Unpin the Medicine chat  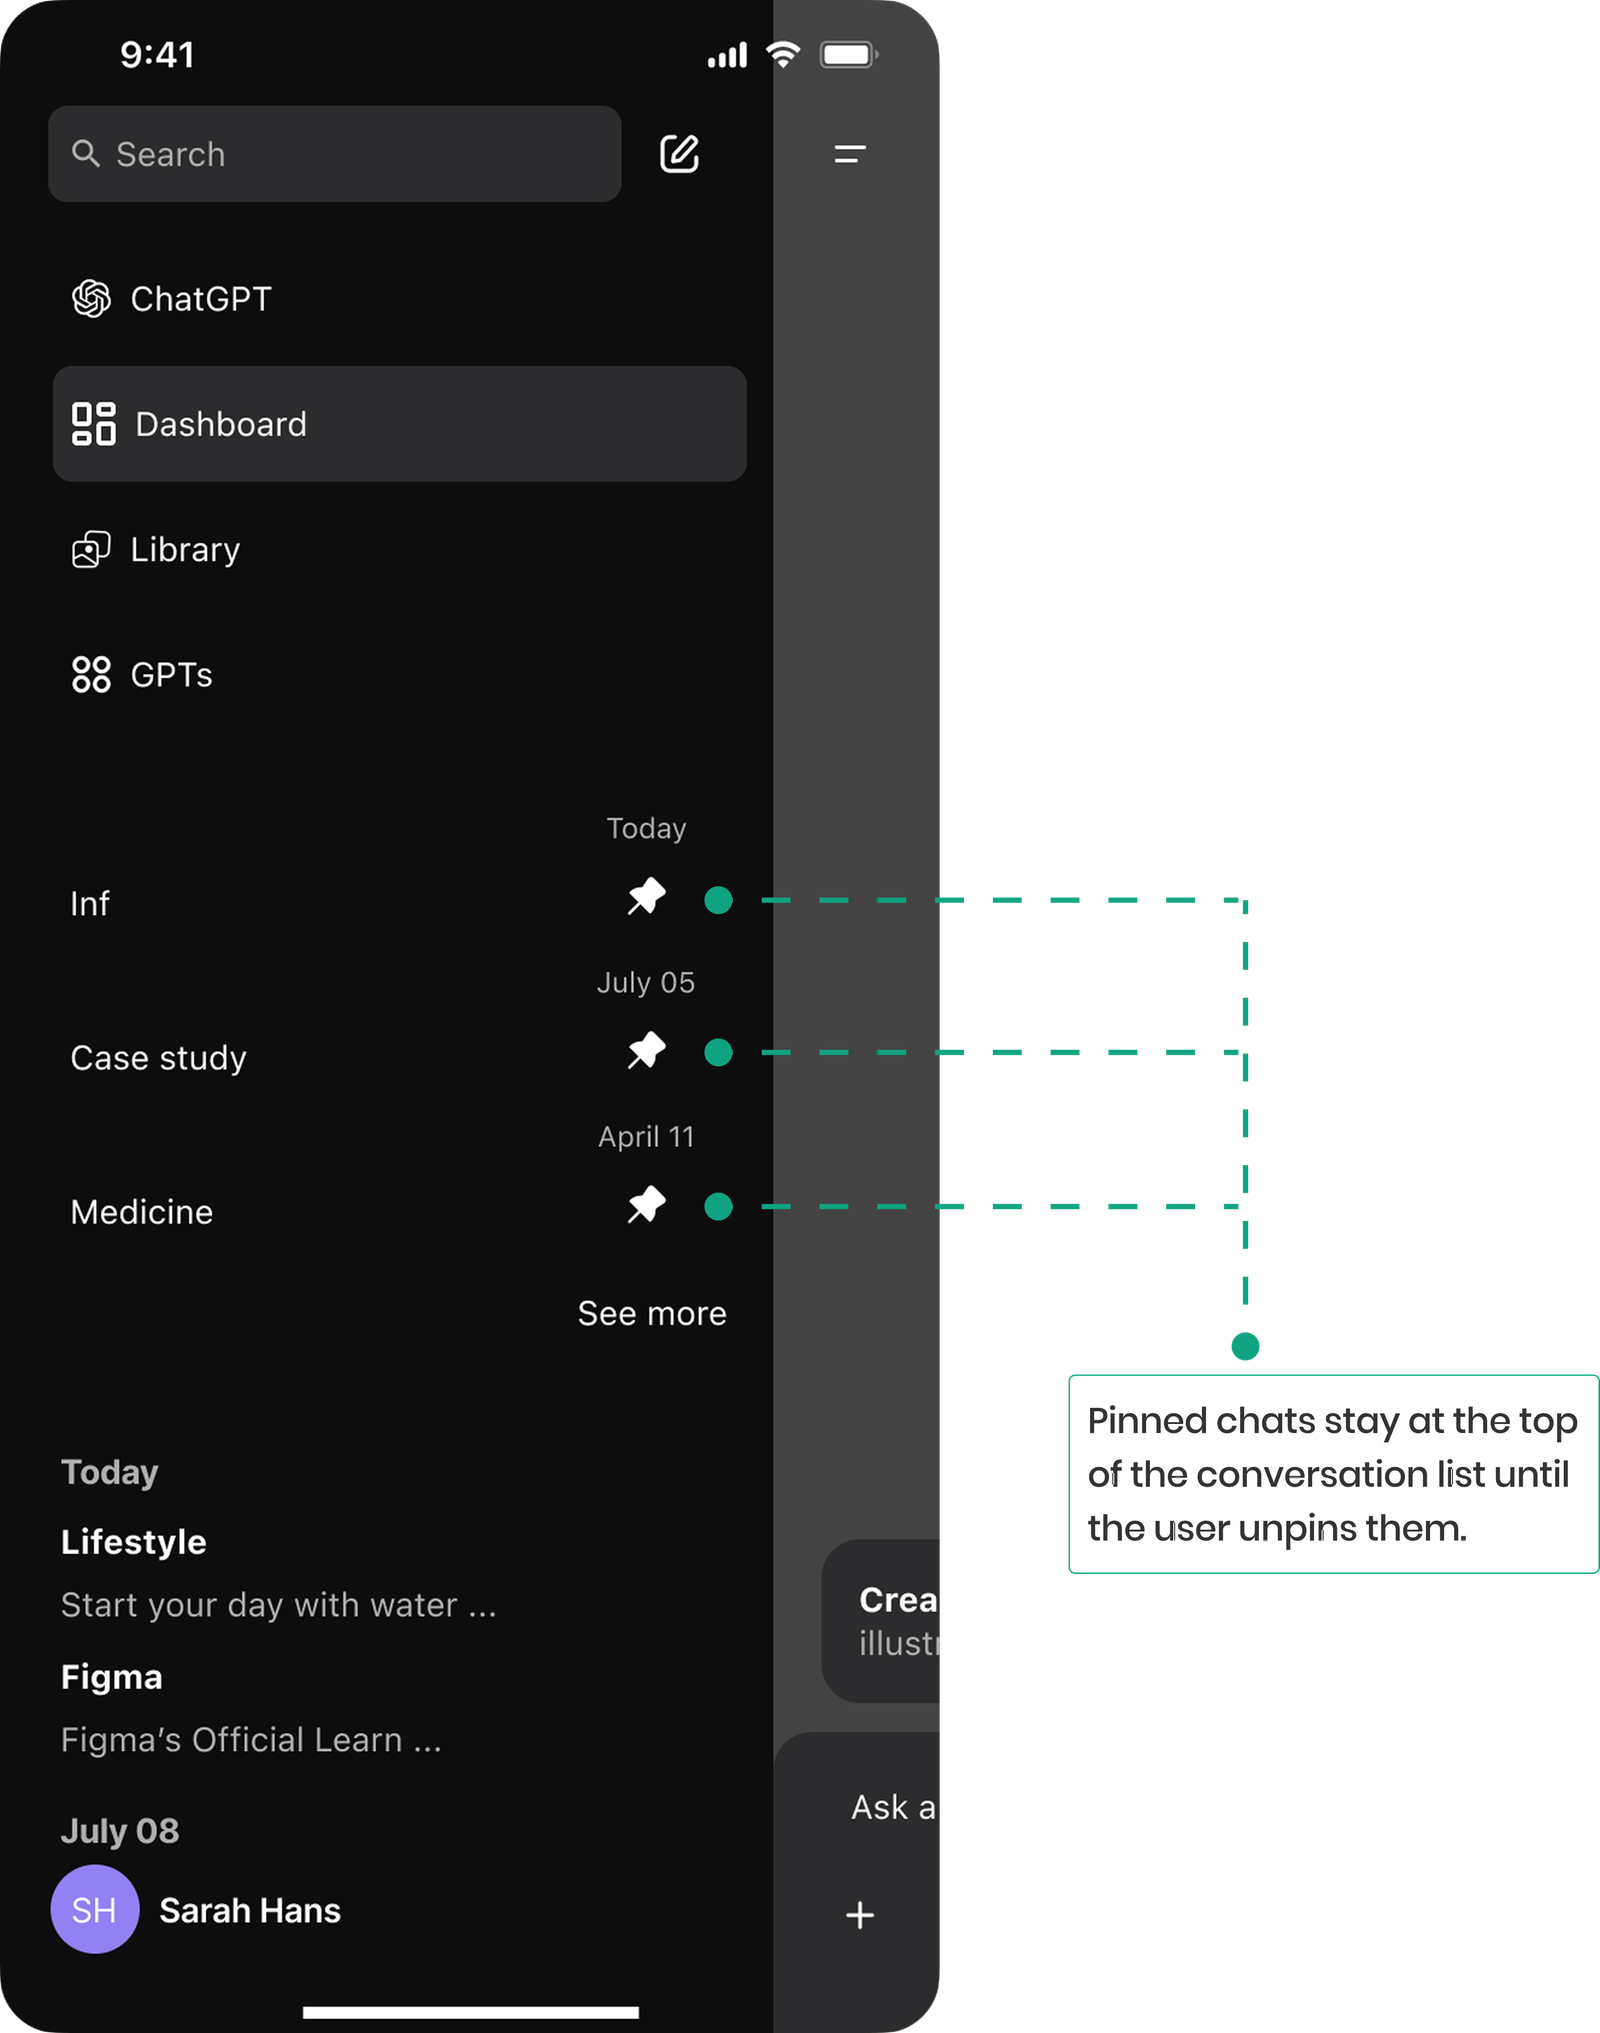(646, 1205)
